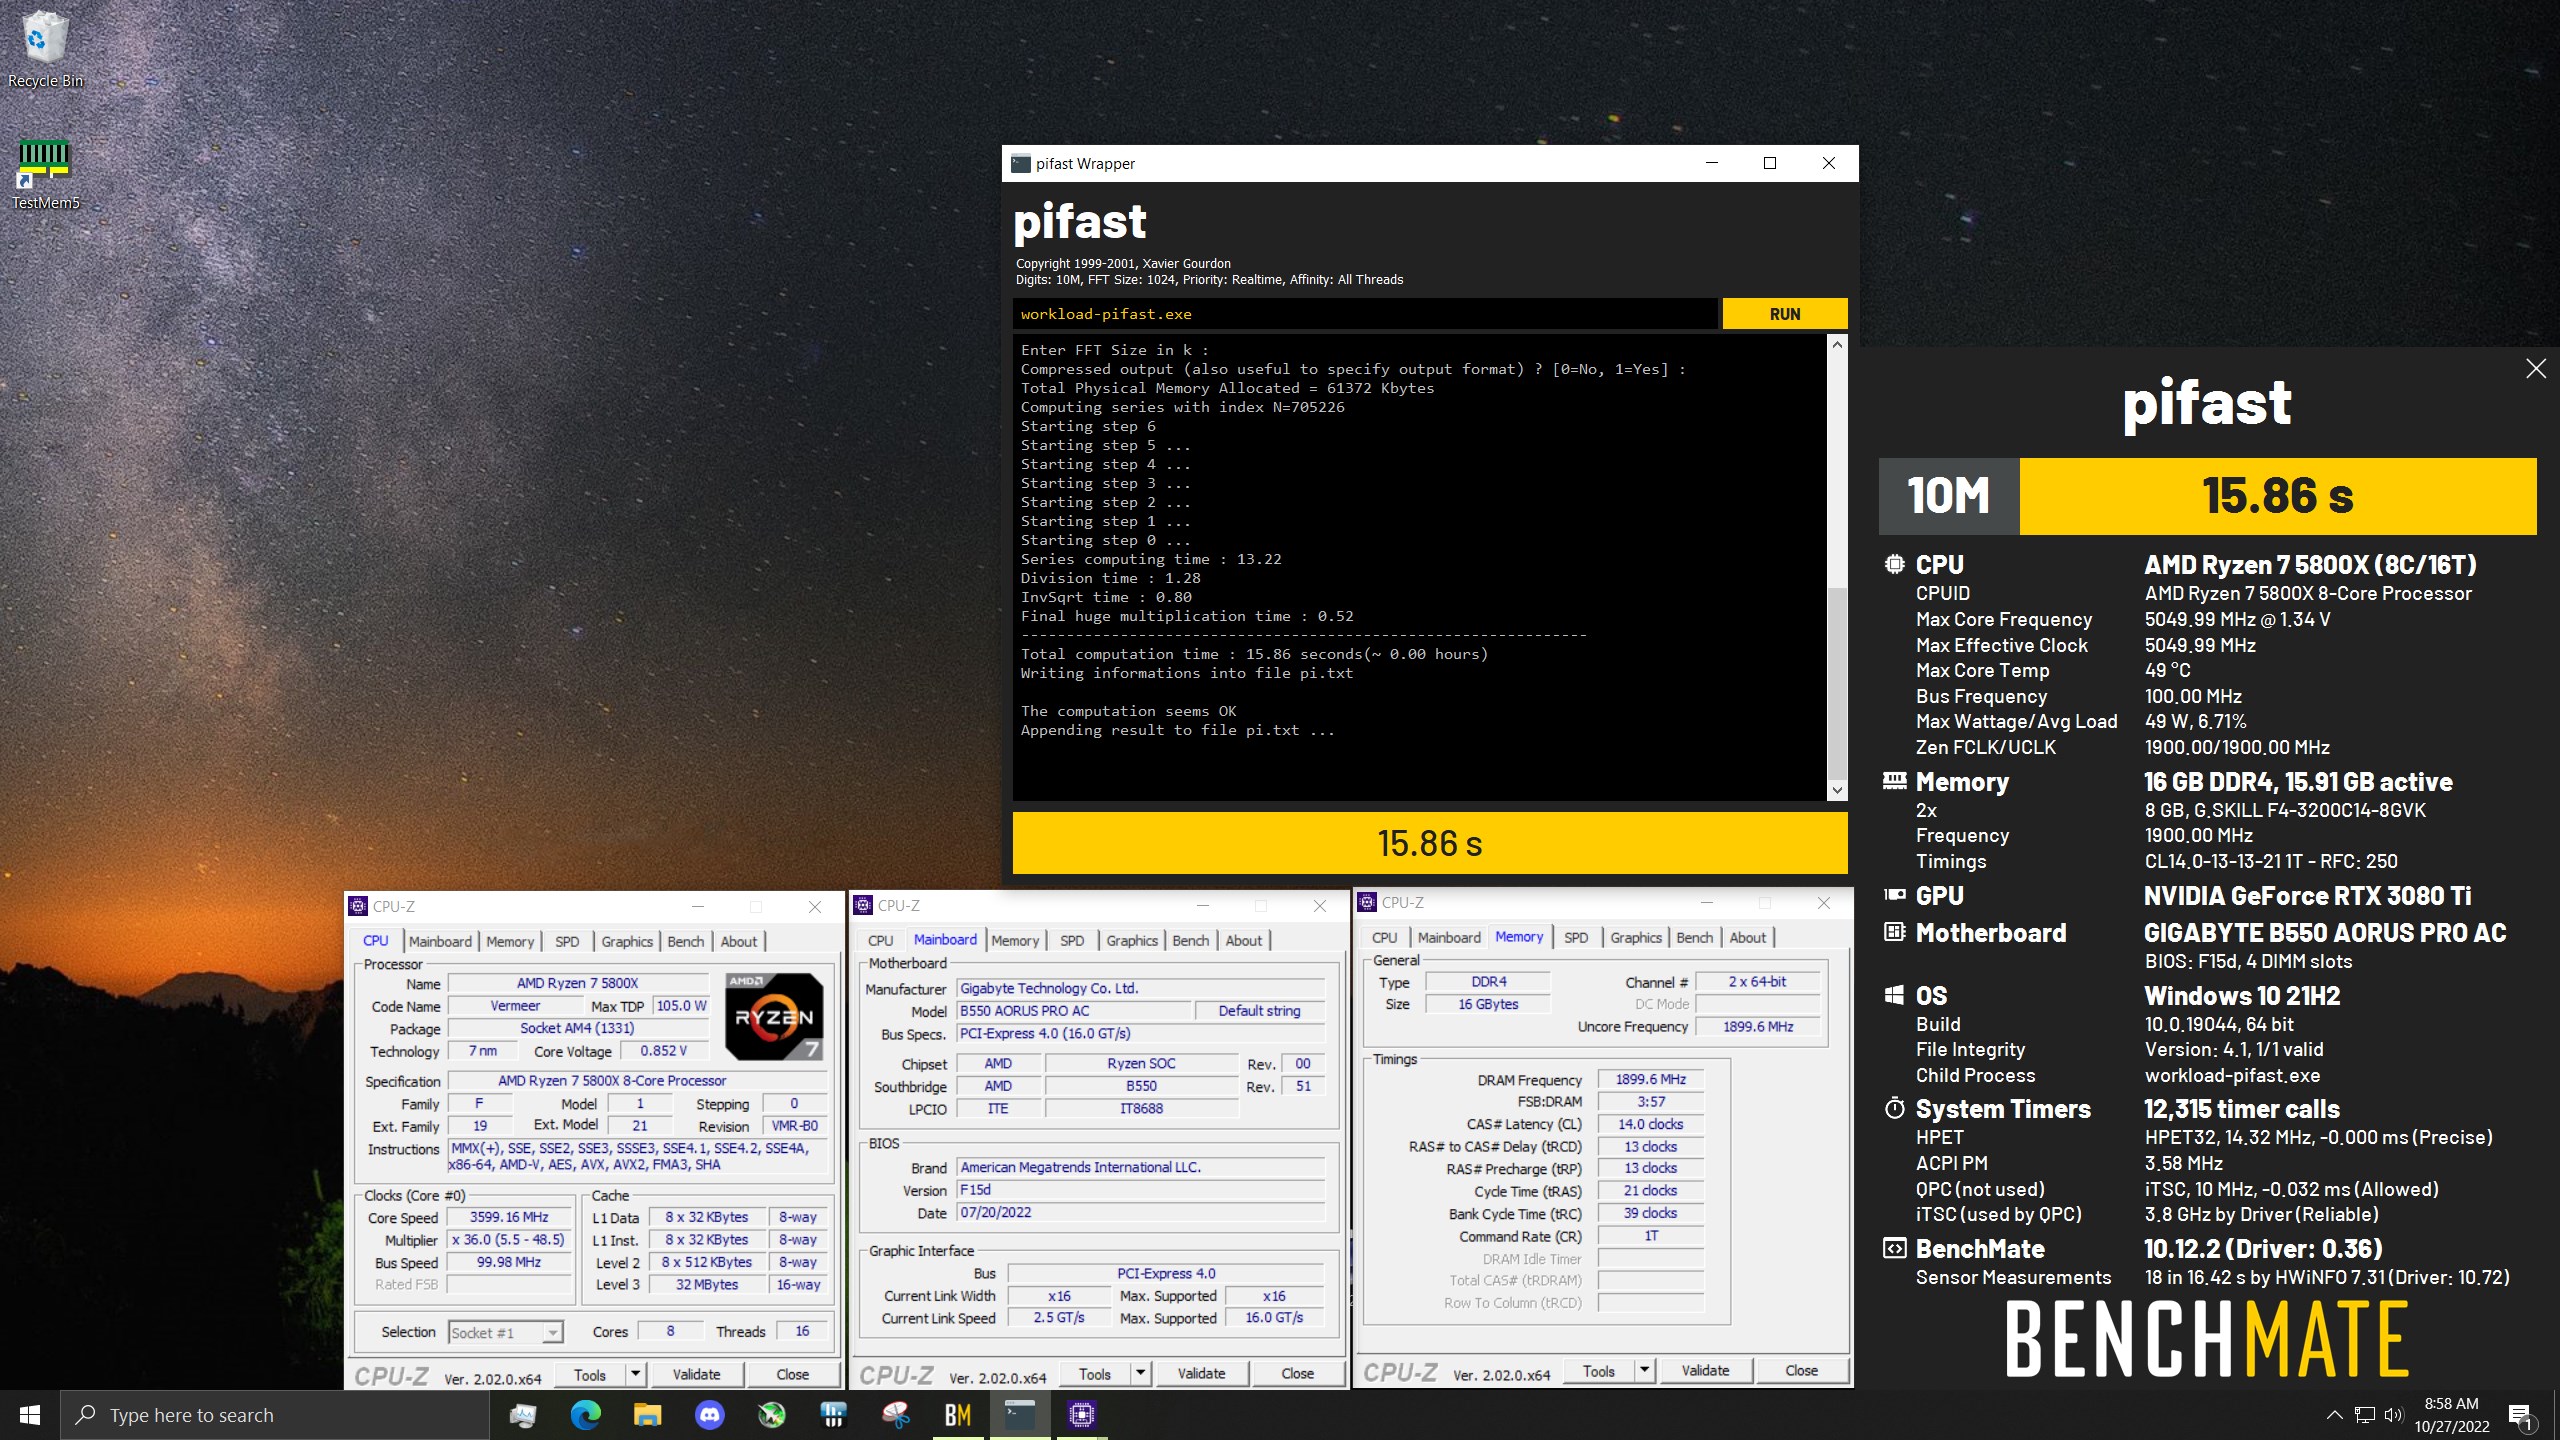Click the BenchMate Memory section icon
Viewport: 2560px width, 1440px height.
[x=1894, y=781]
